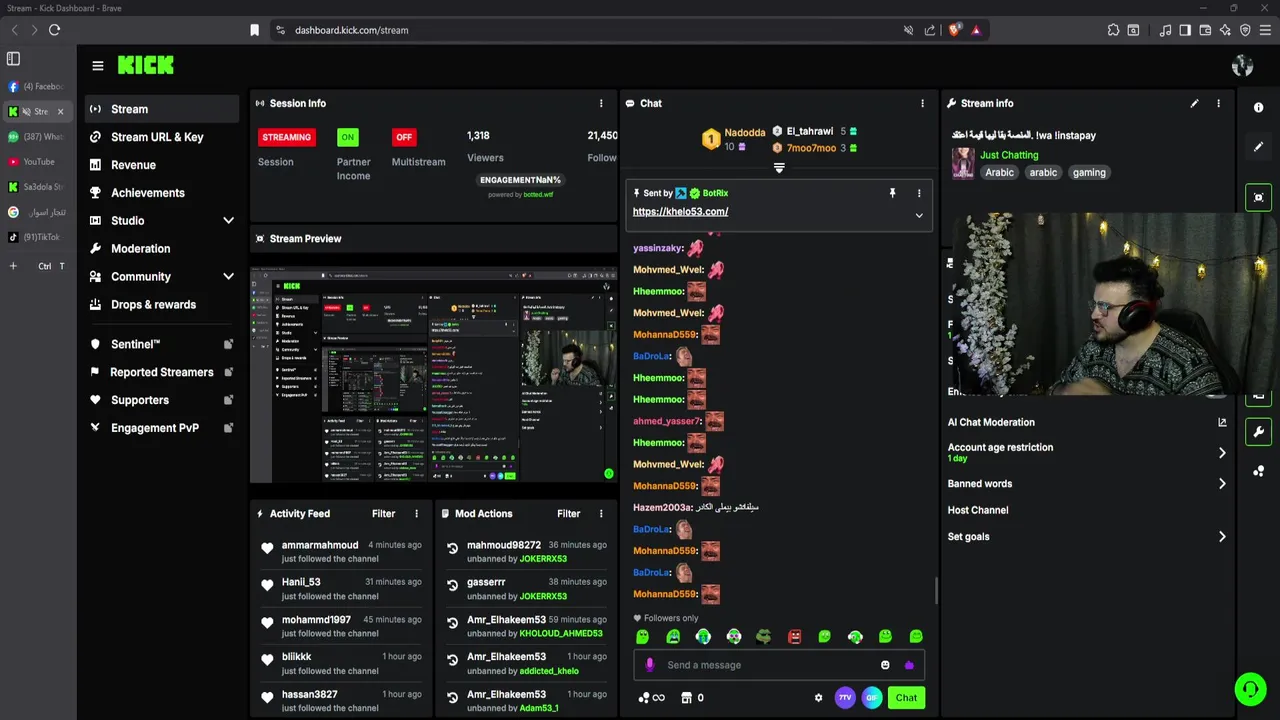Click the Brave Shields lion icon
Viewport: 1280px width, 720px height.
(x=954, y=30)
